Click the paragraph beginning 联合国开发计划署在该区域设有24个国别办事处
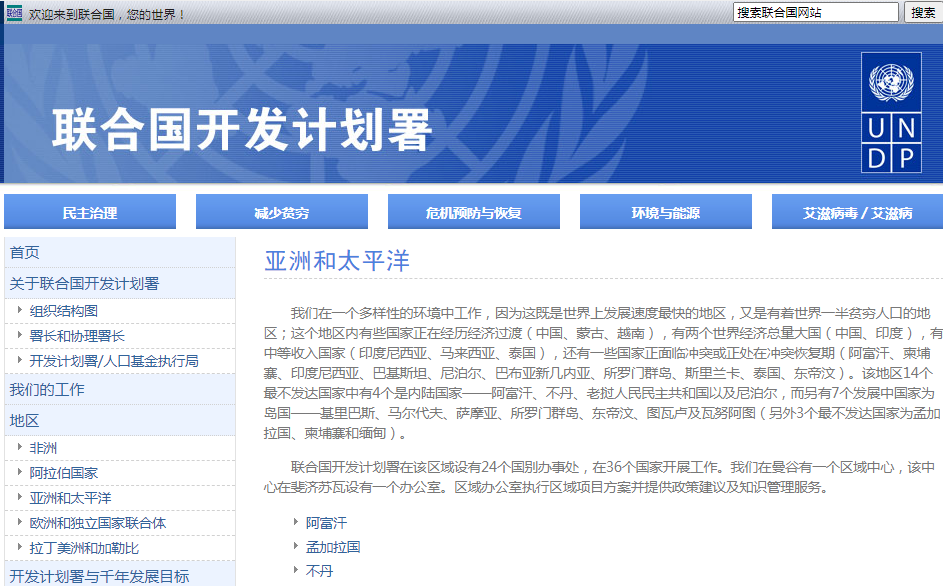 [x=600, y=477]
